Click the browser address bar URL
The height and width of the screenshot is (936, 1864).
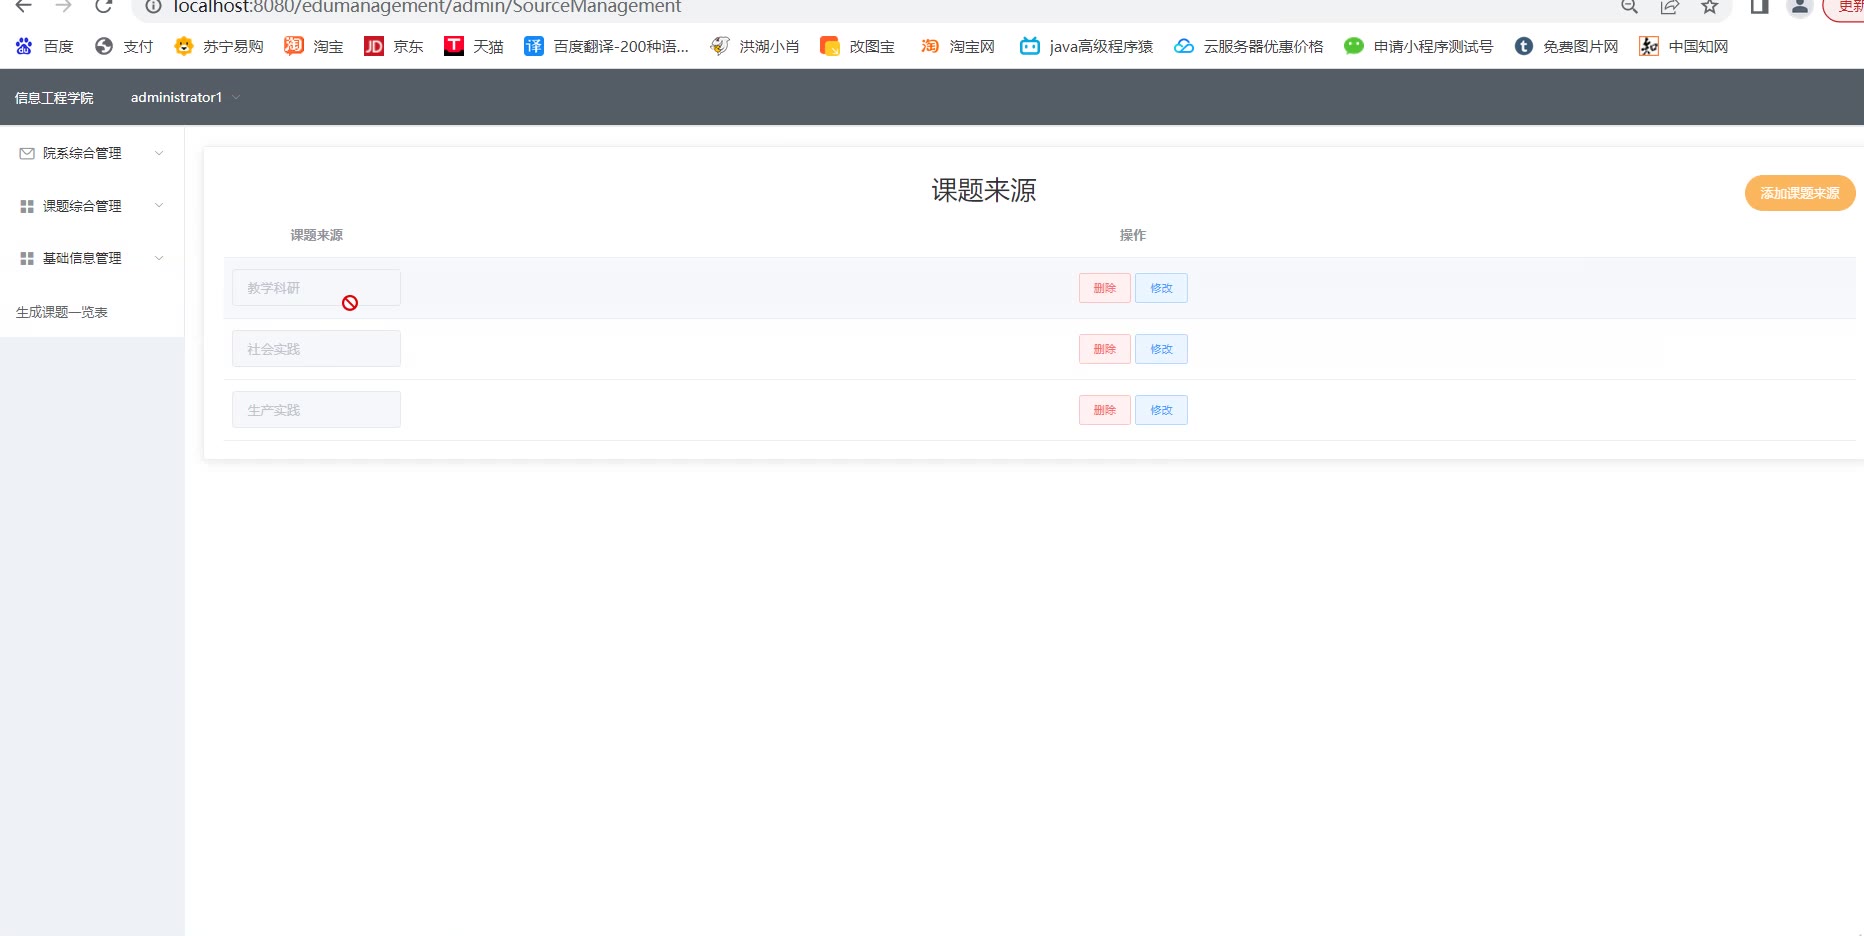(427, 7)
